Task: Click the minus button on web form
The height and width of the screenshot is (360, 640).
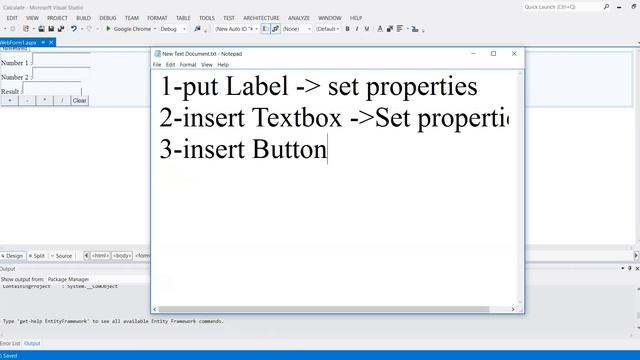Action: click(x=27, y=100)
